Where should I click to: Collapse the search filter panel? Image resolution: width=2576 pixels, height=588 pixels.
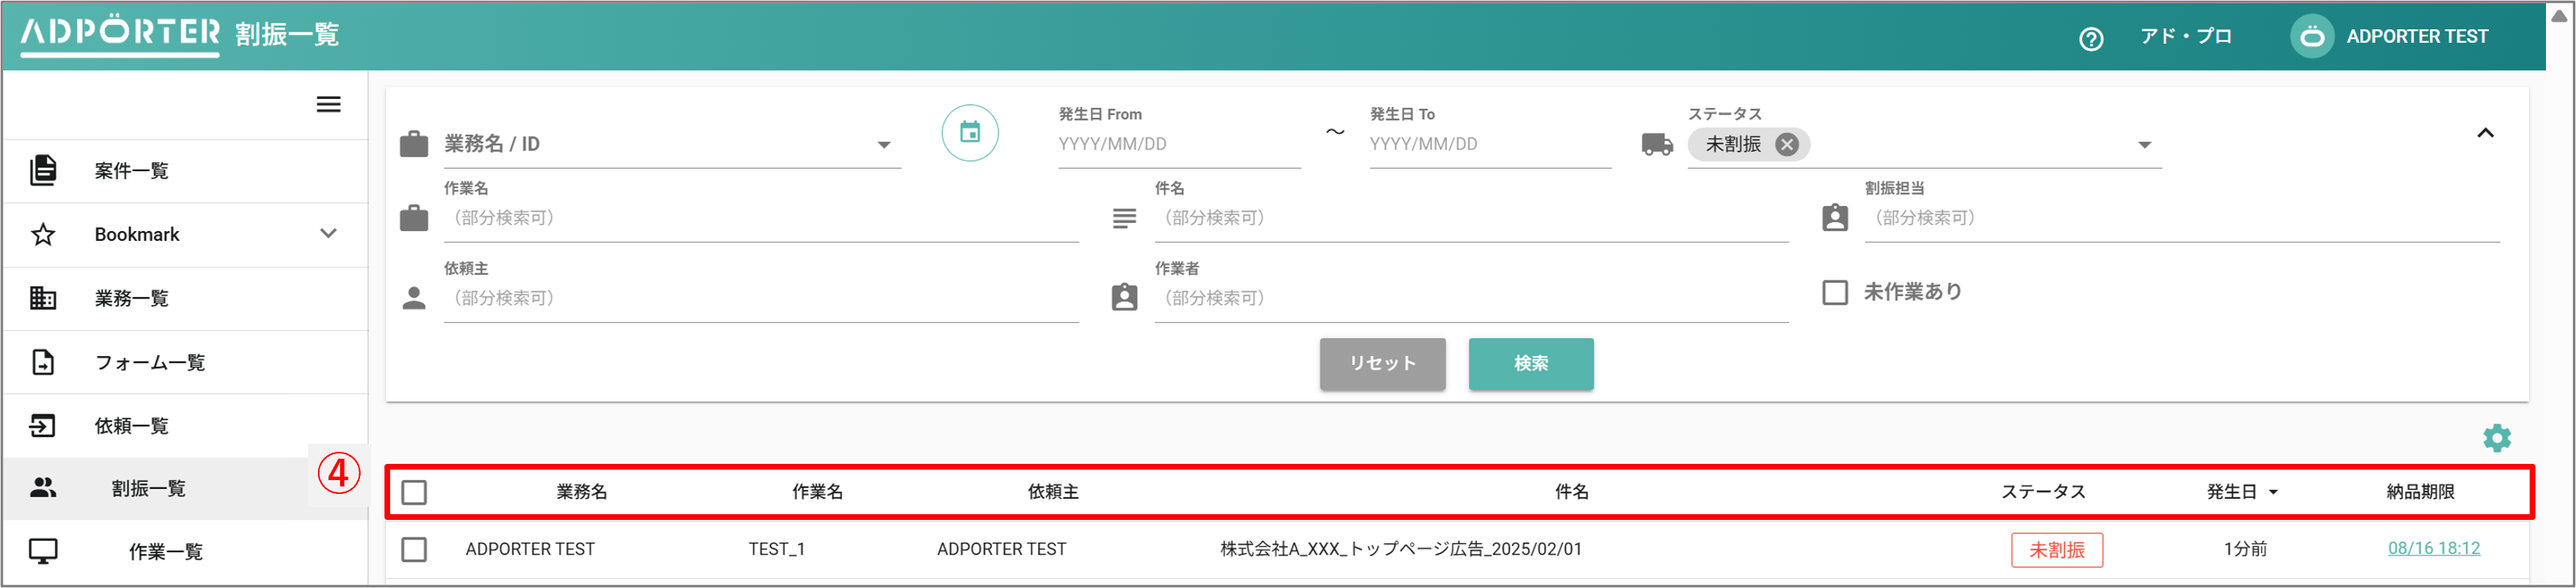click(2484, 133)
